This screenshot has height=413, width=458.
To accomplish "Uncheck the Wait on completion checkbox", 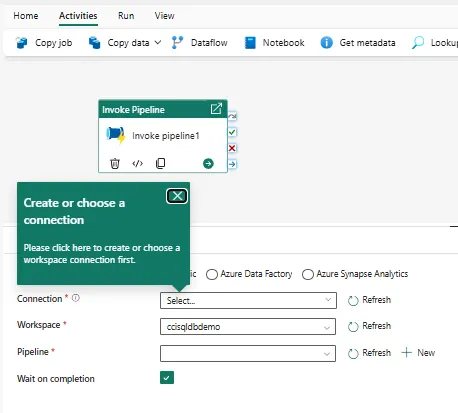I will (167, 378).
